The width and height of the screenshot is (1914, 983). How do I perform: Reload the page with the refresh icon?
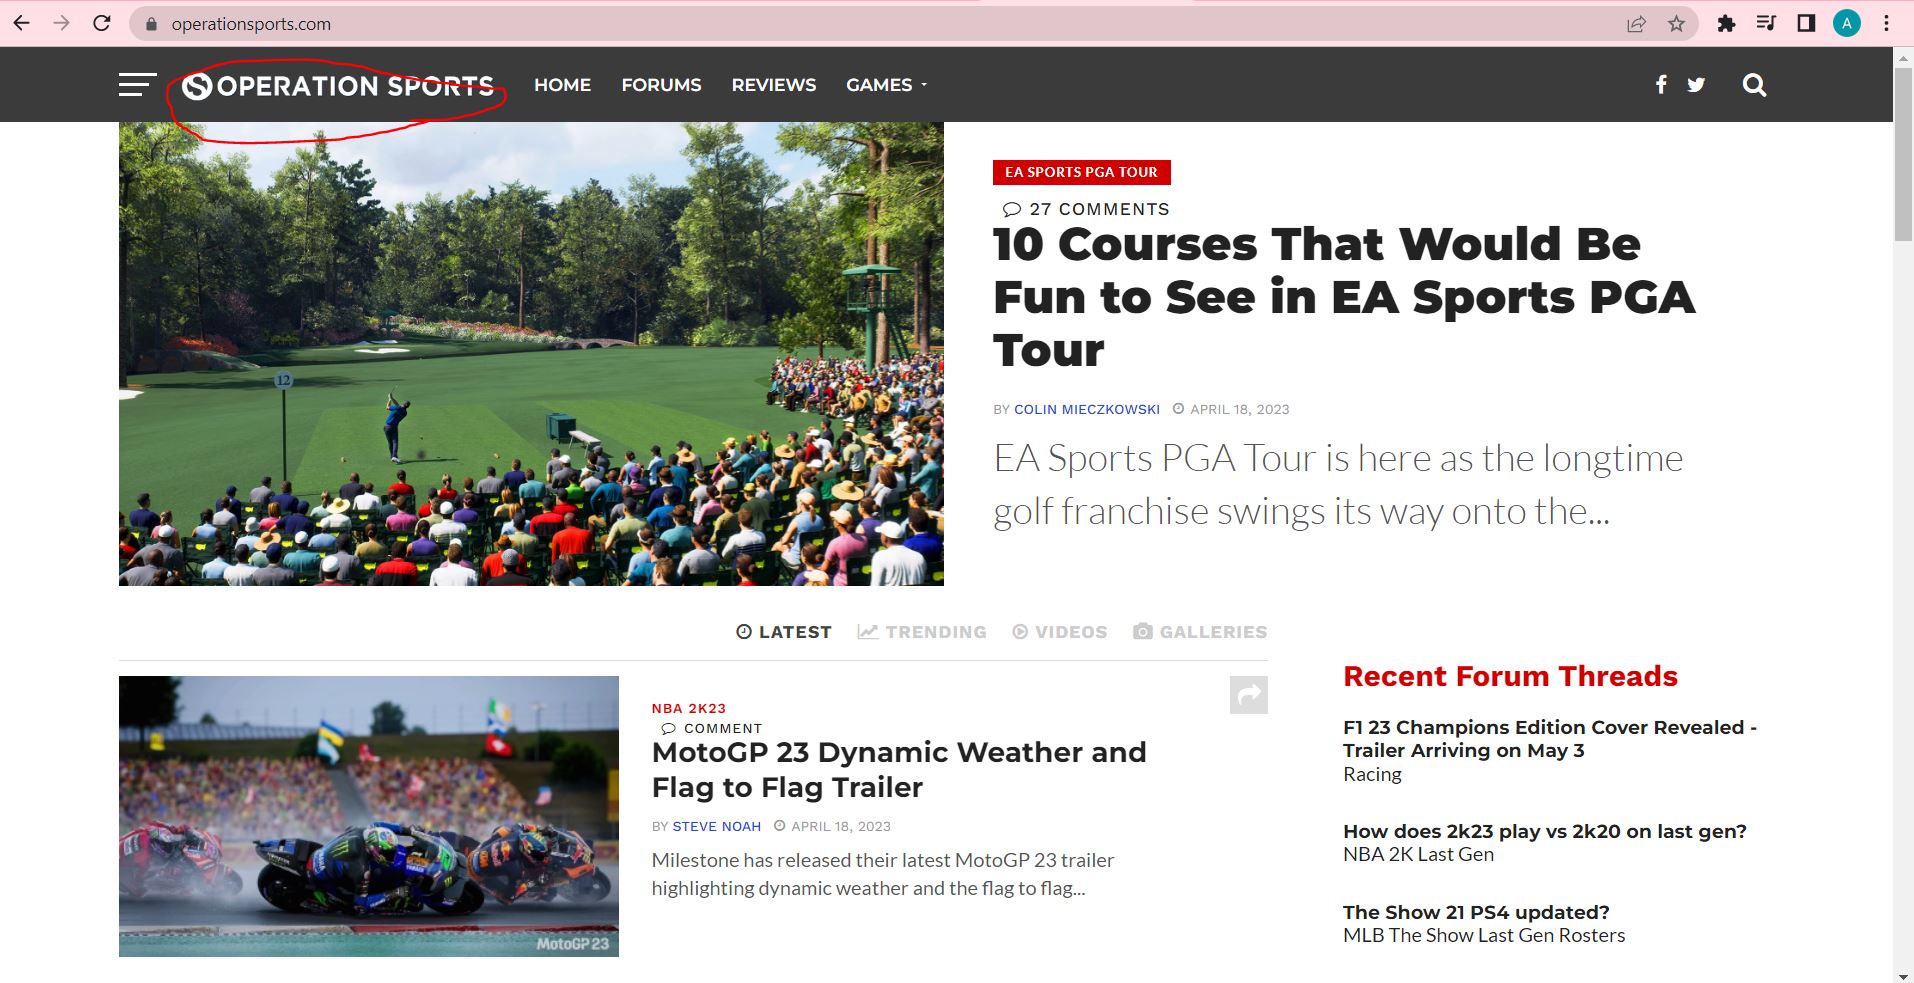click(102, 23)
